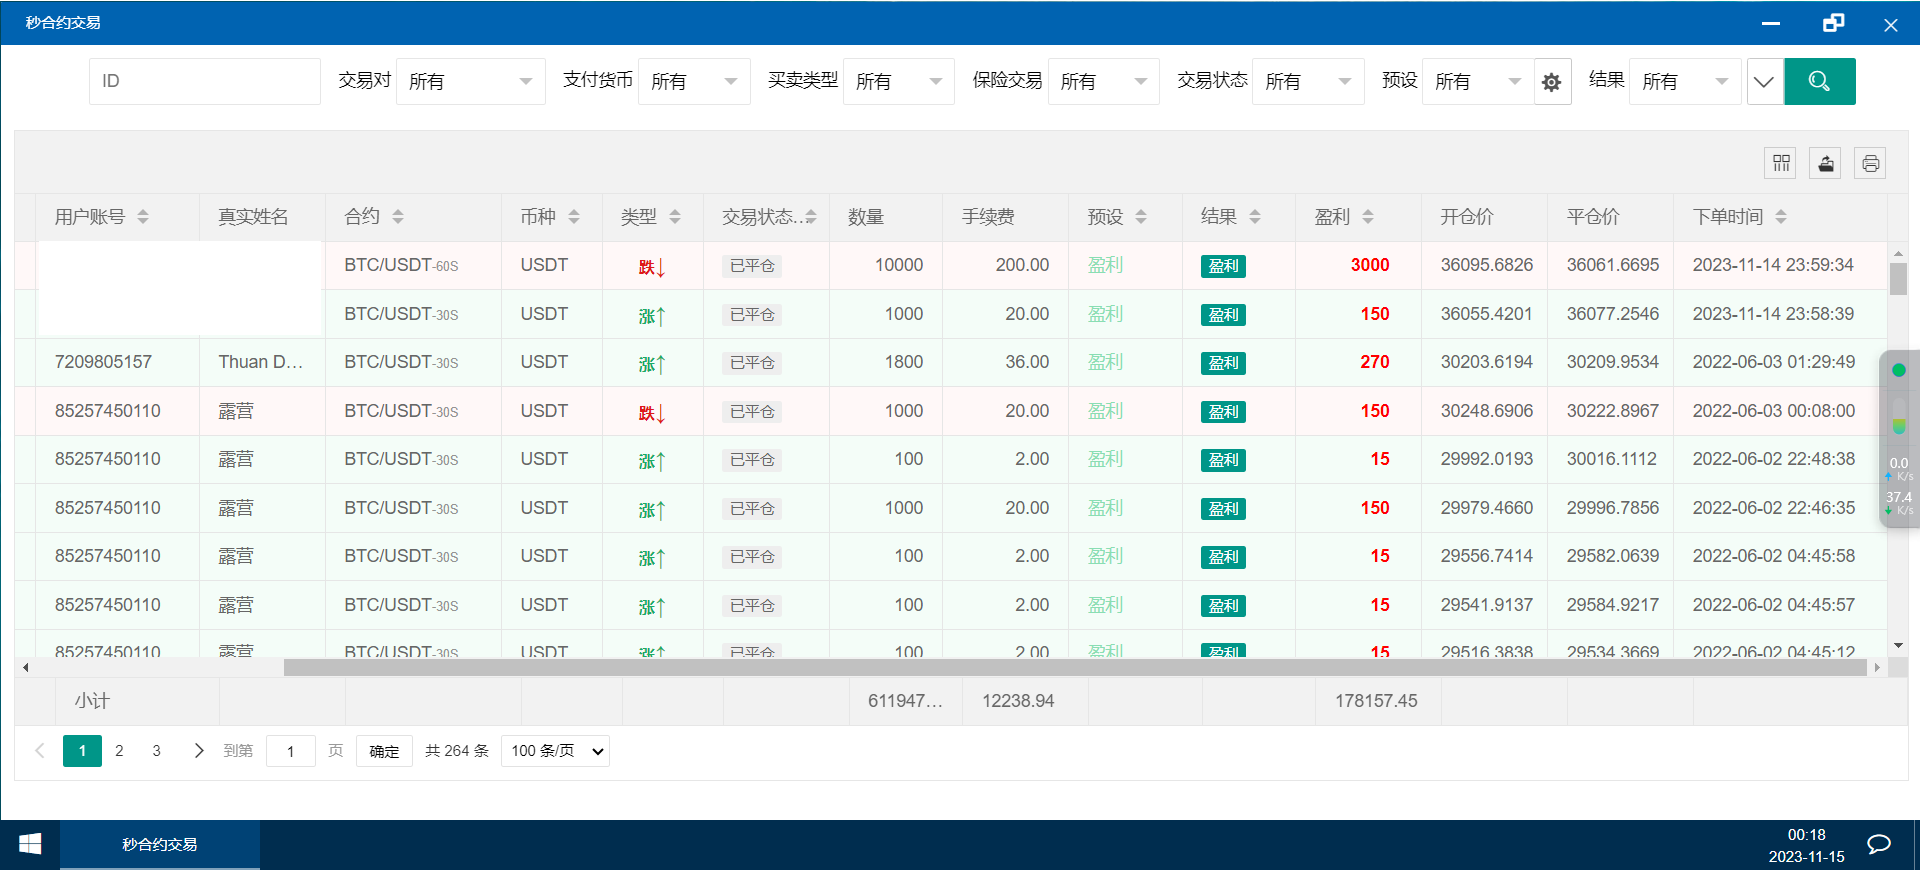Click profit value 270

(x=1375, y=362)
